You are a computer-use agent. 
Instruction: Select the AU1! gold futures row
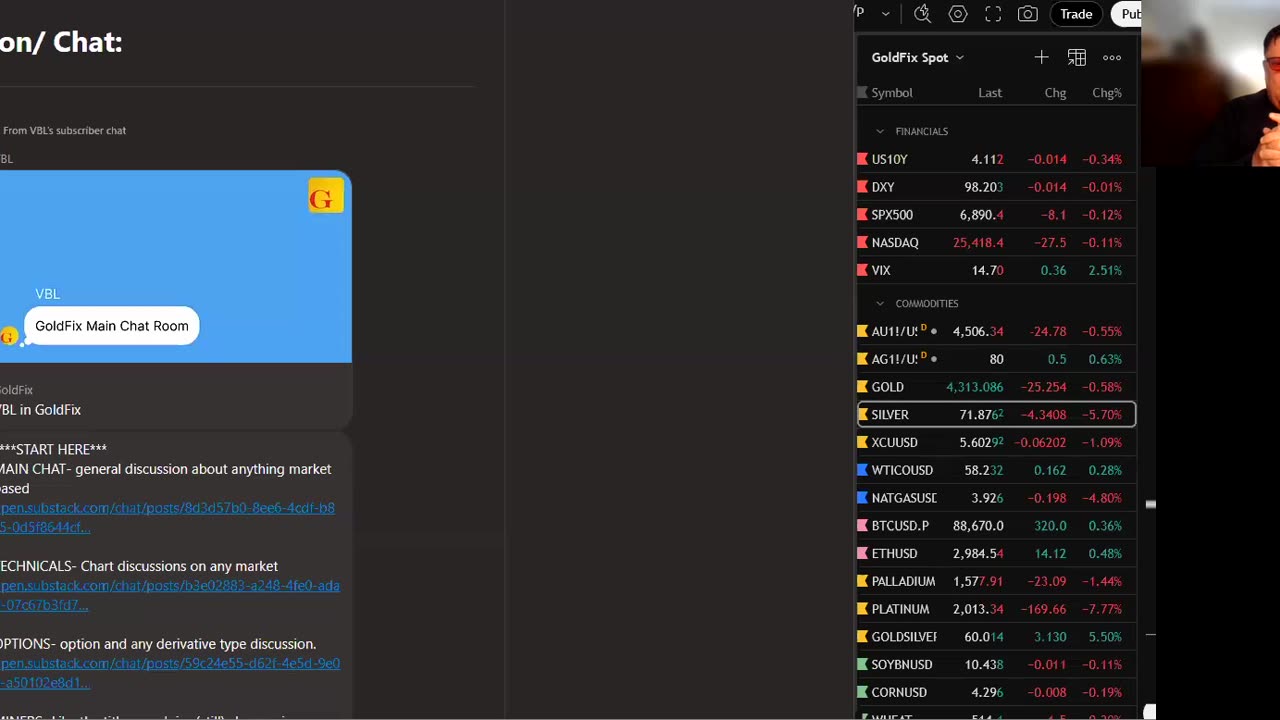pos(996,331)
